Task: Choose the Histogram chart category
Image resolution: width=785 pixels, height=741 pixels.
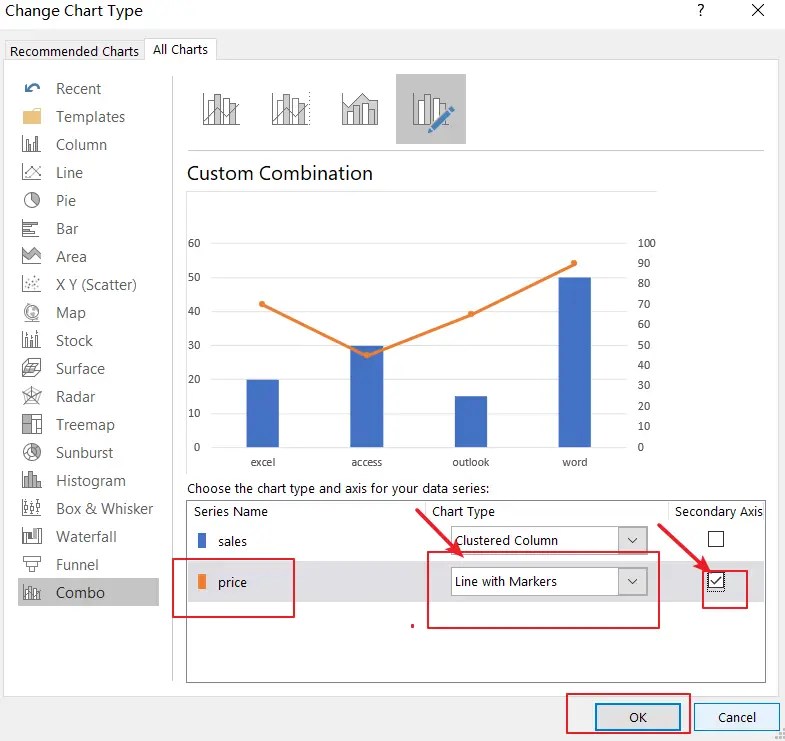Action: [91, 481]
